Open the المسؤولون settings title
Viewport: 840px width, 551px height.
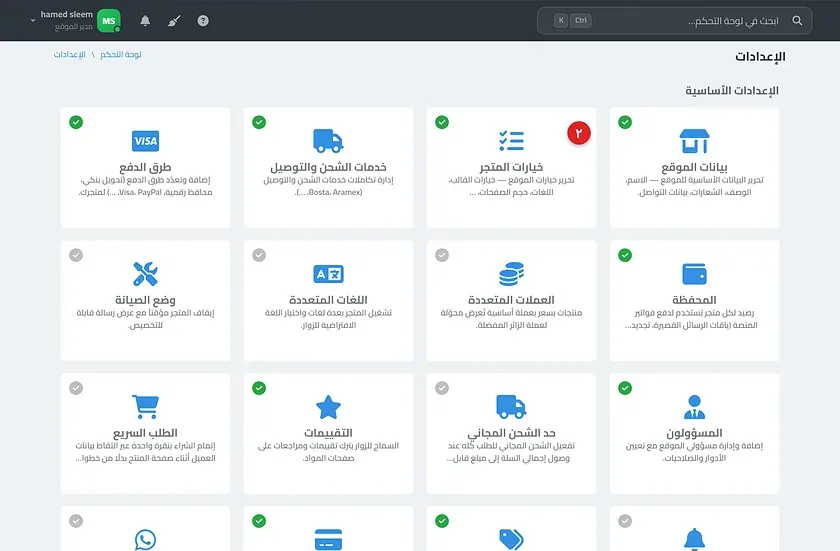[694, 433]
